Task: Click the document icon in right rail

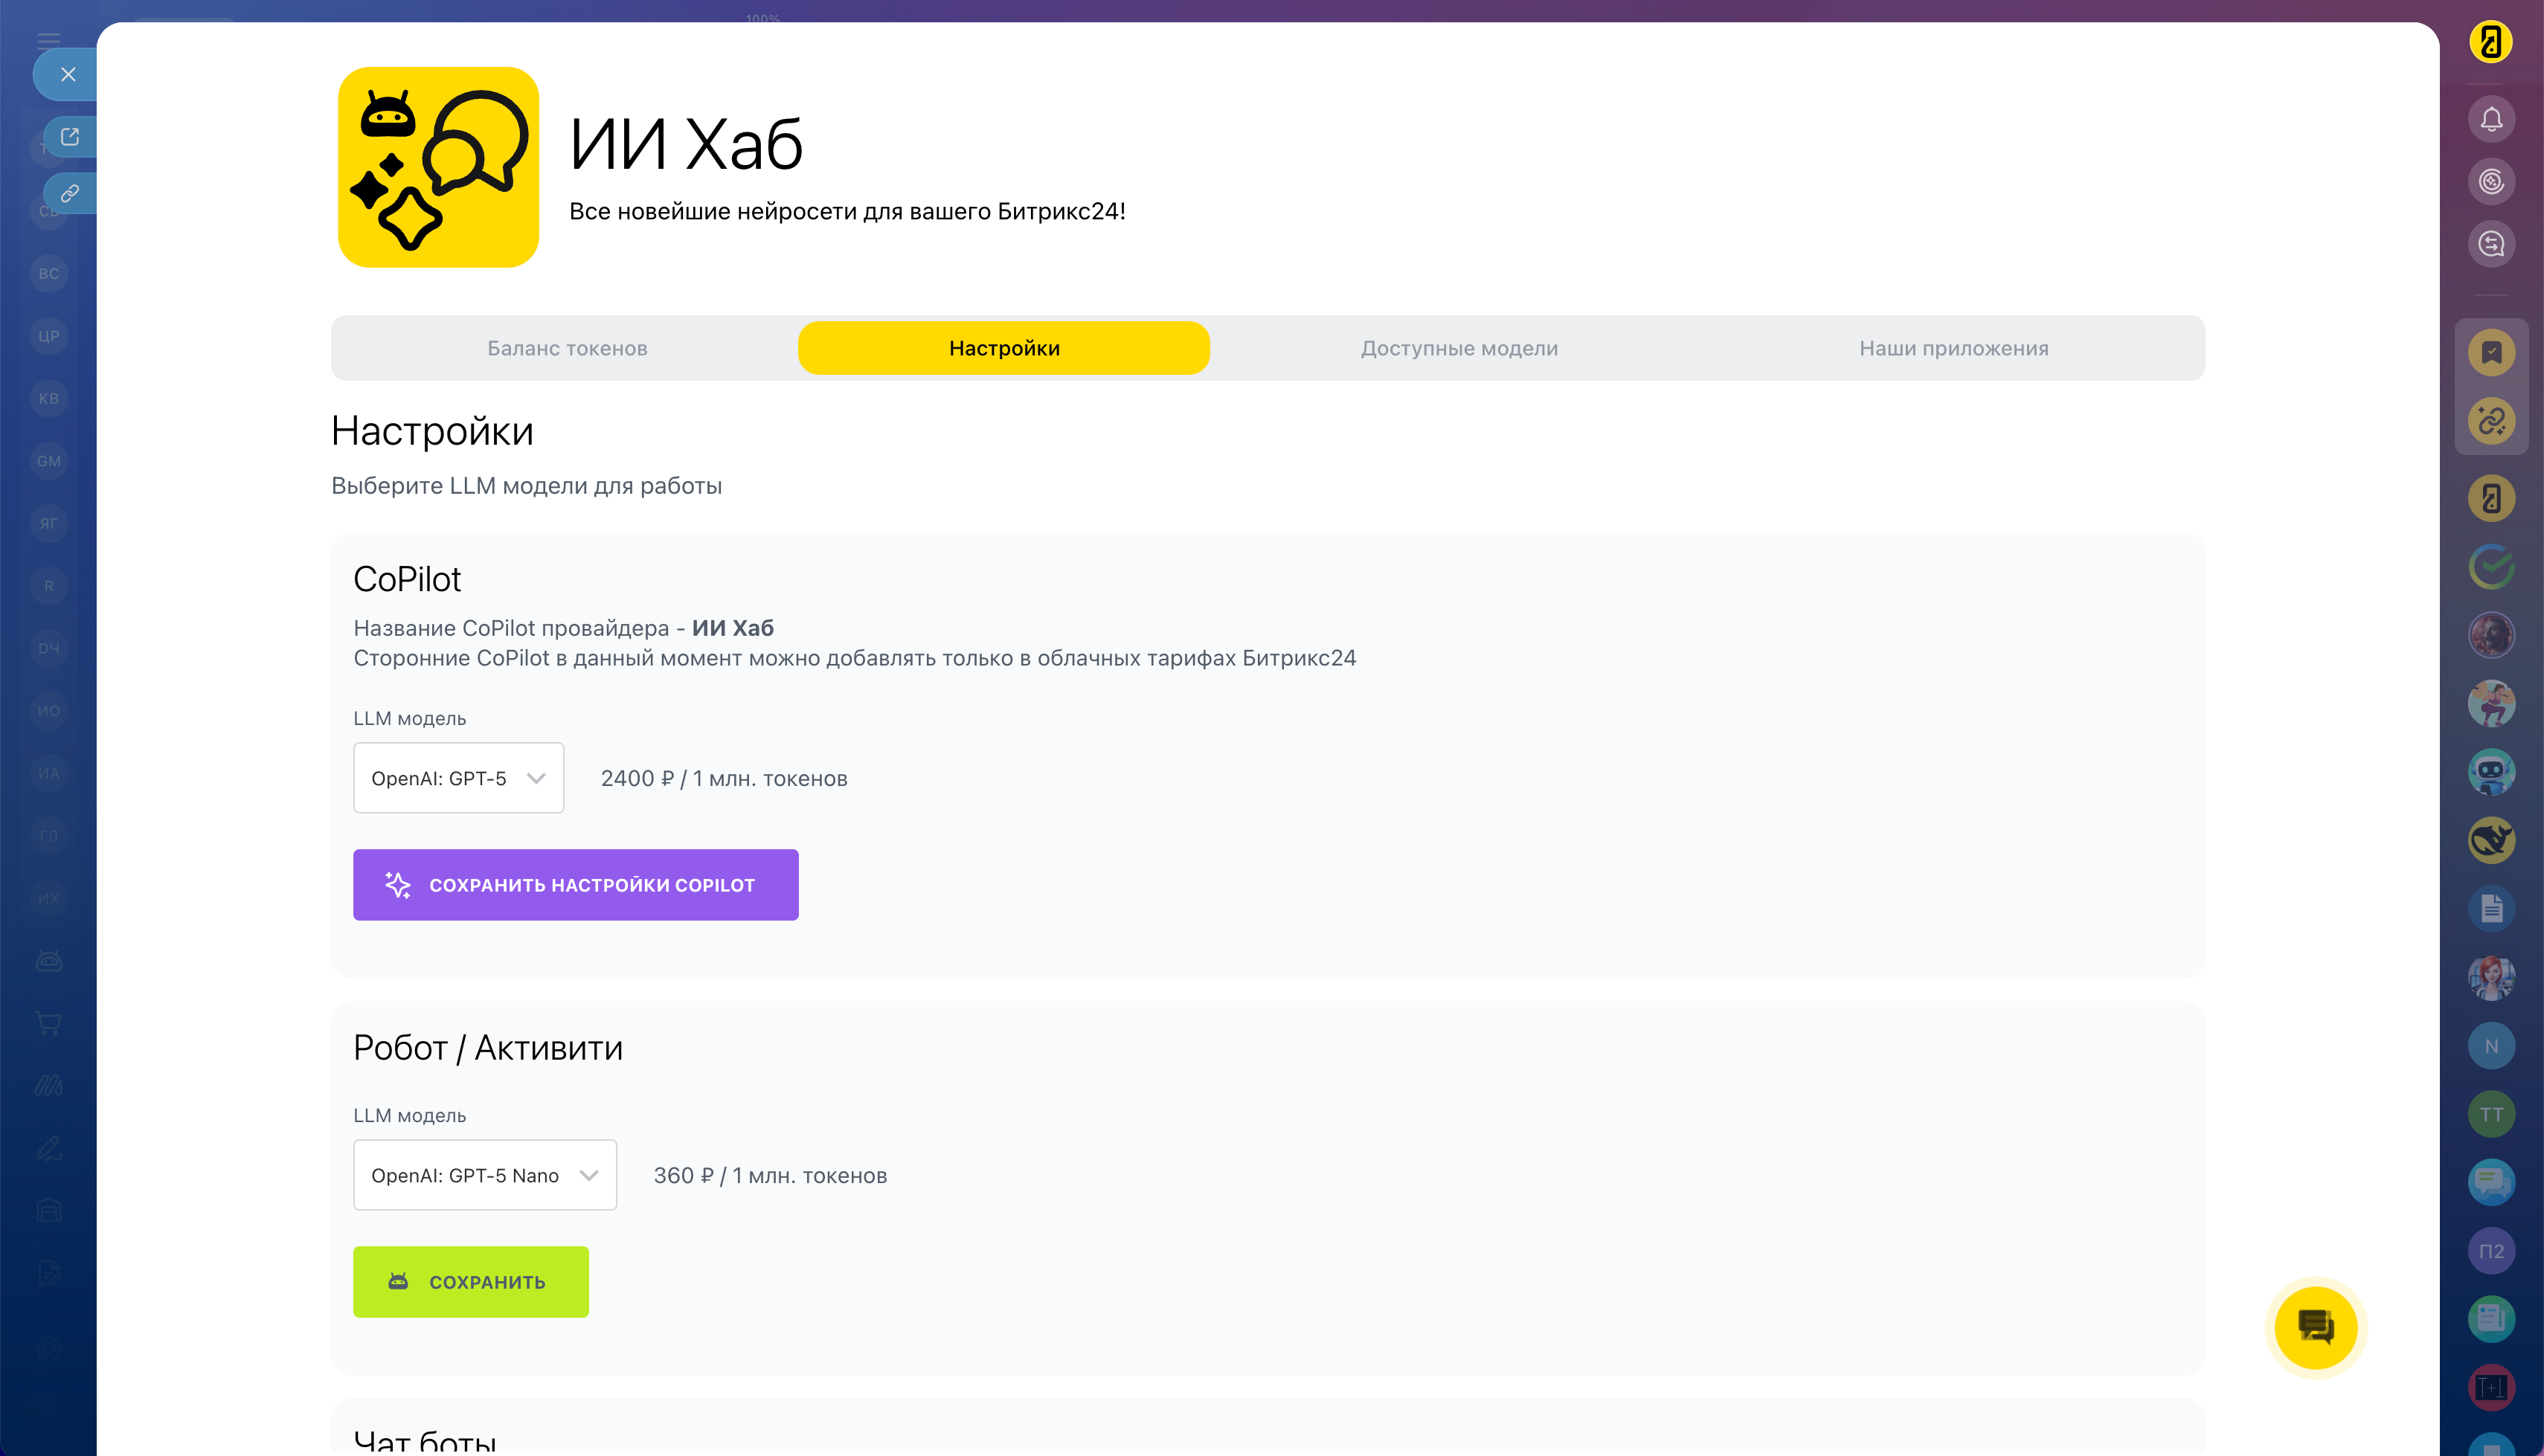Action: pyautogui.click(x=2491, y=908)
